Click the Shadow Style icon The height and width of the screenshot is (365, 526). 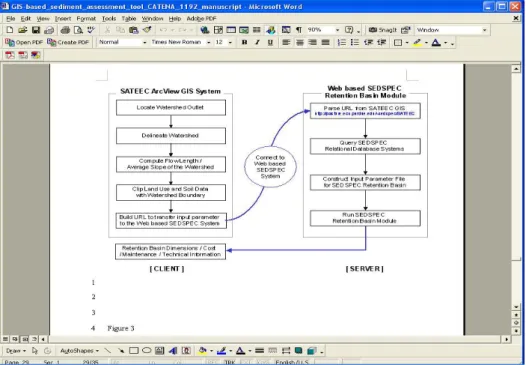pyautogui.click(x=299, y=351)
